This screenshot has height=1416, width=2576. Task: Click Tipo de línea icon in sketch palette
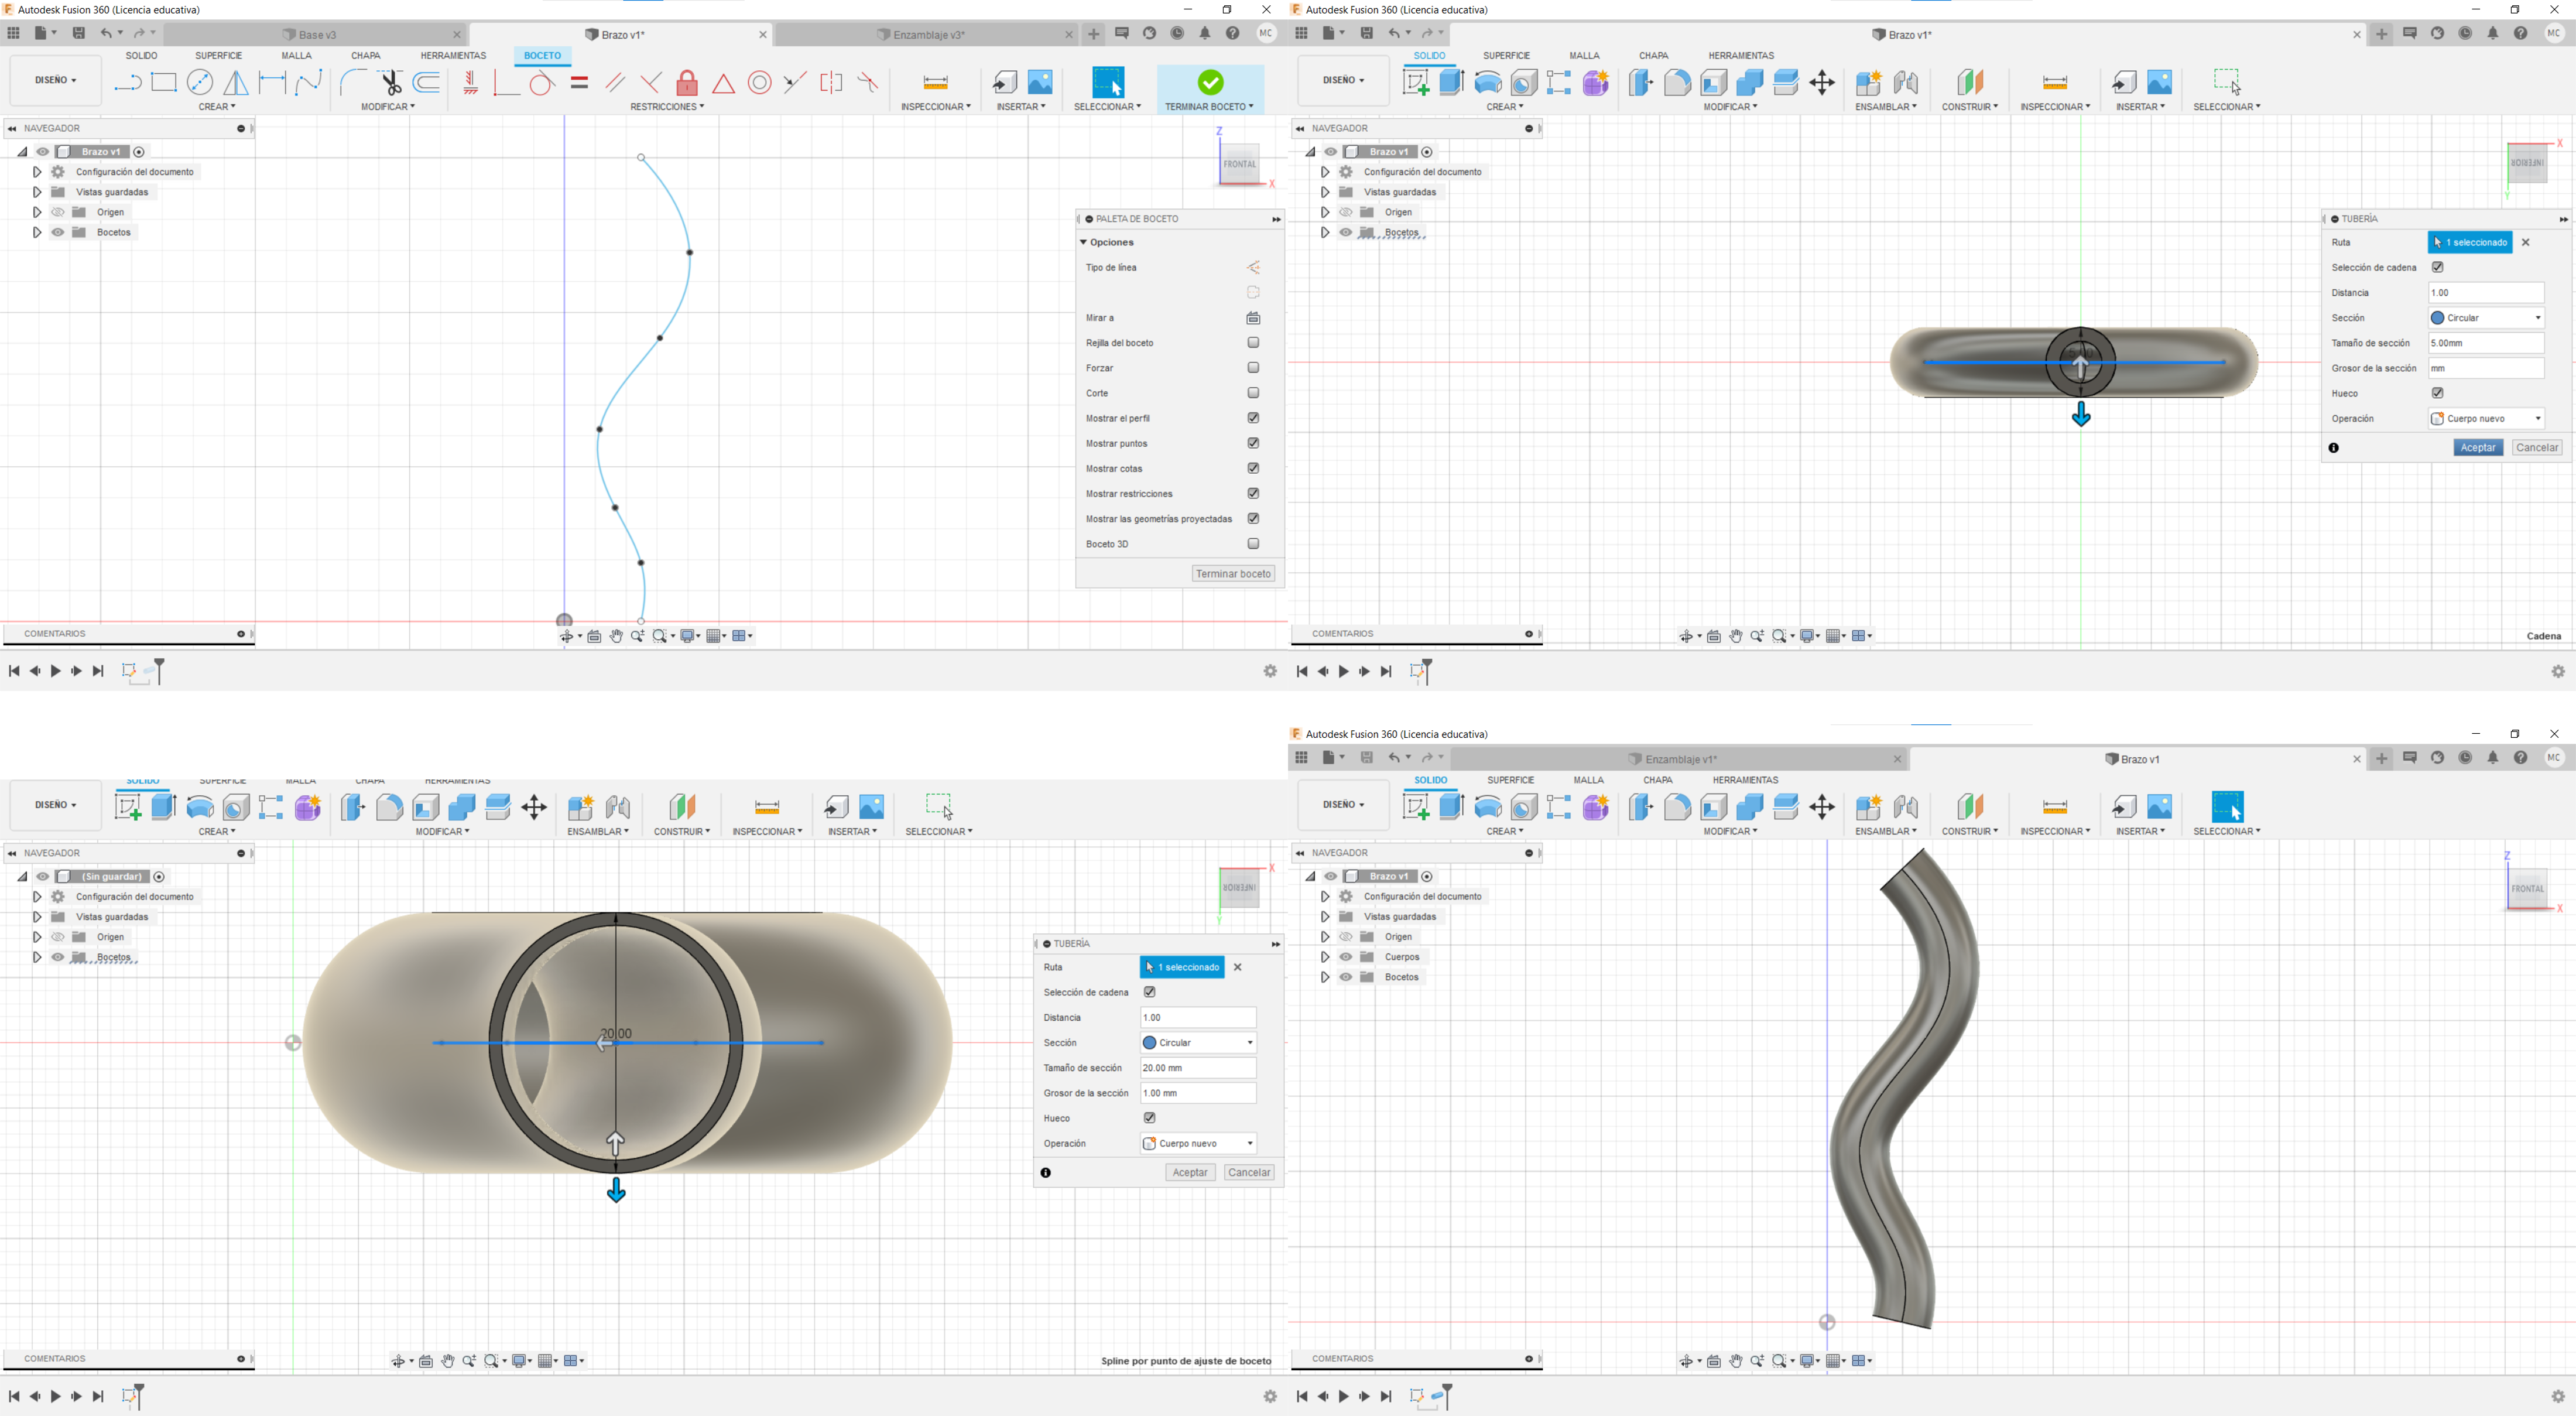tap(1253, 268)
